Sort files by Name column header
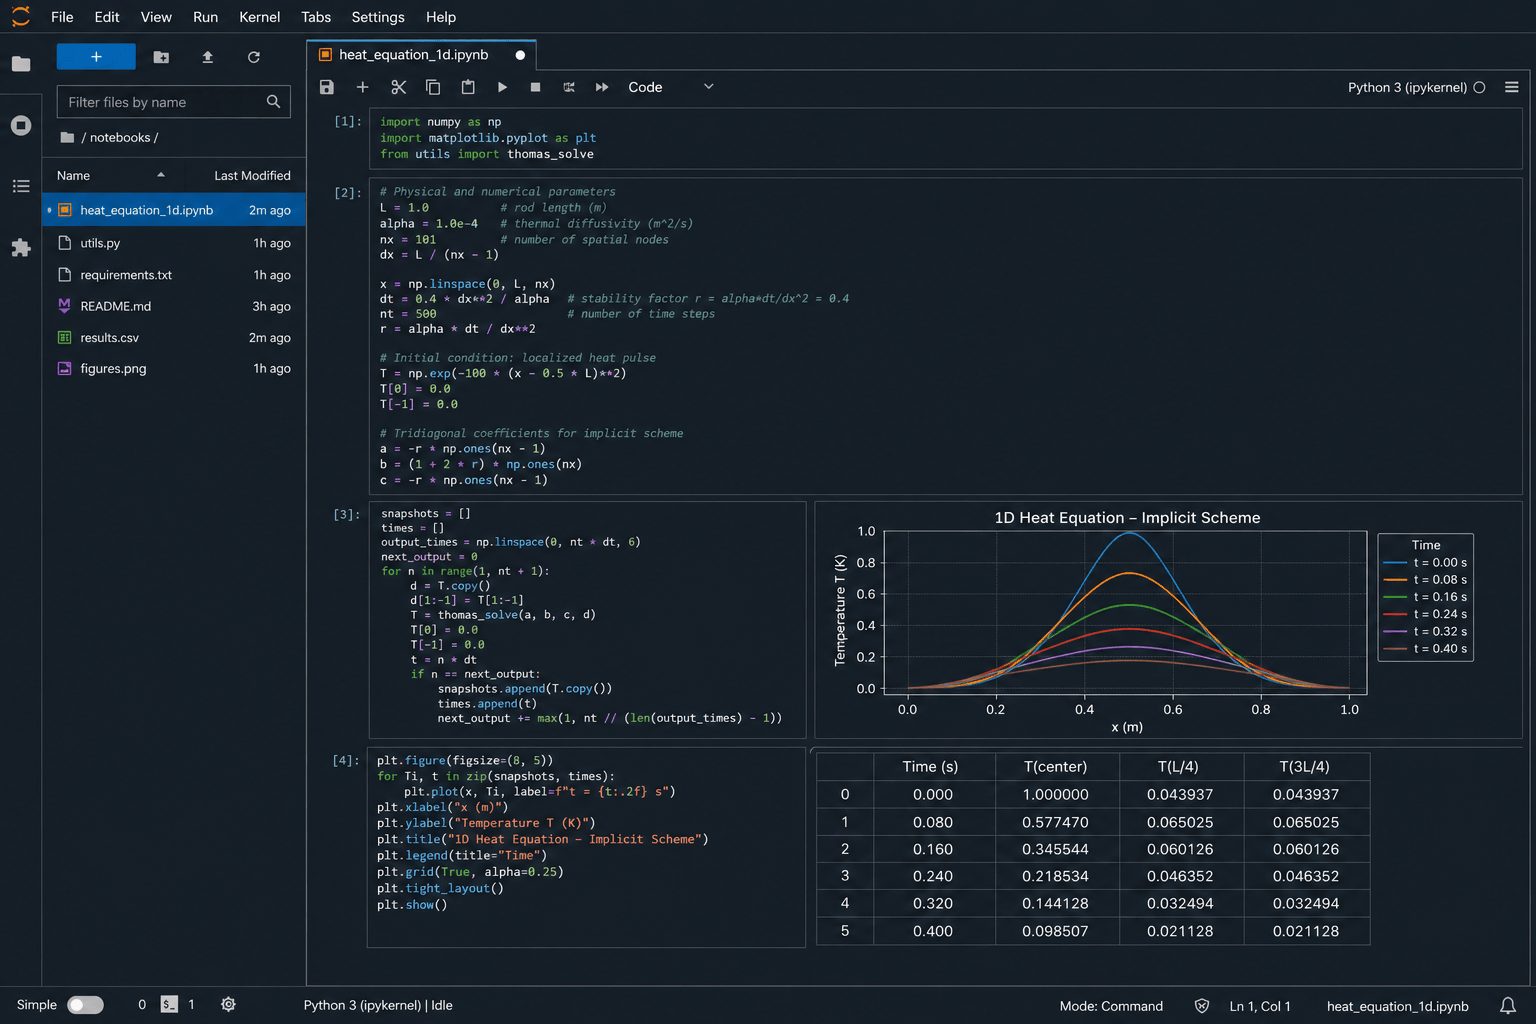This screenshot has height=1024, width=1536. tap(110, 176)
